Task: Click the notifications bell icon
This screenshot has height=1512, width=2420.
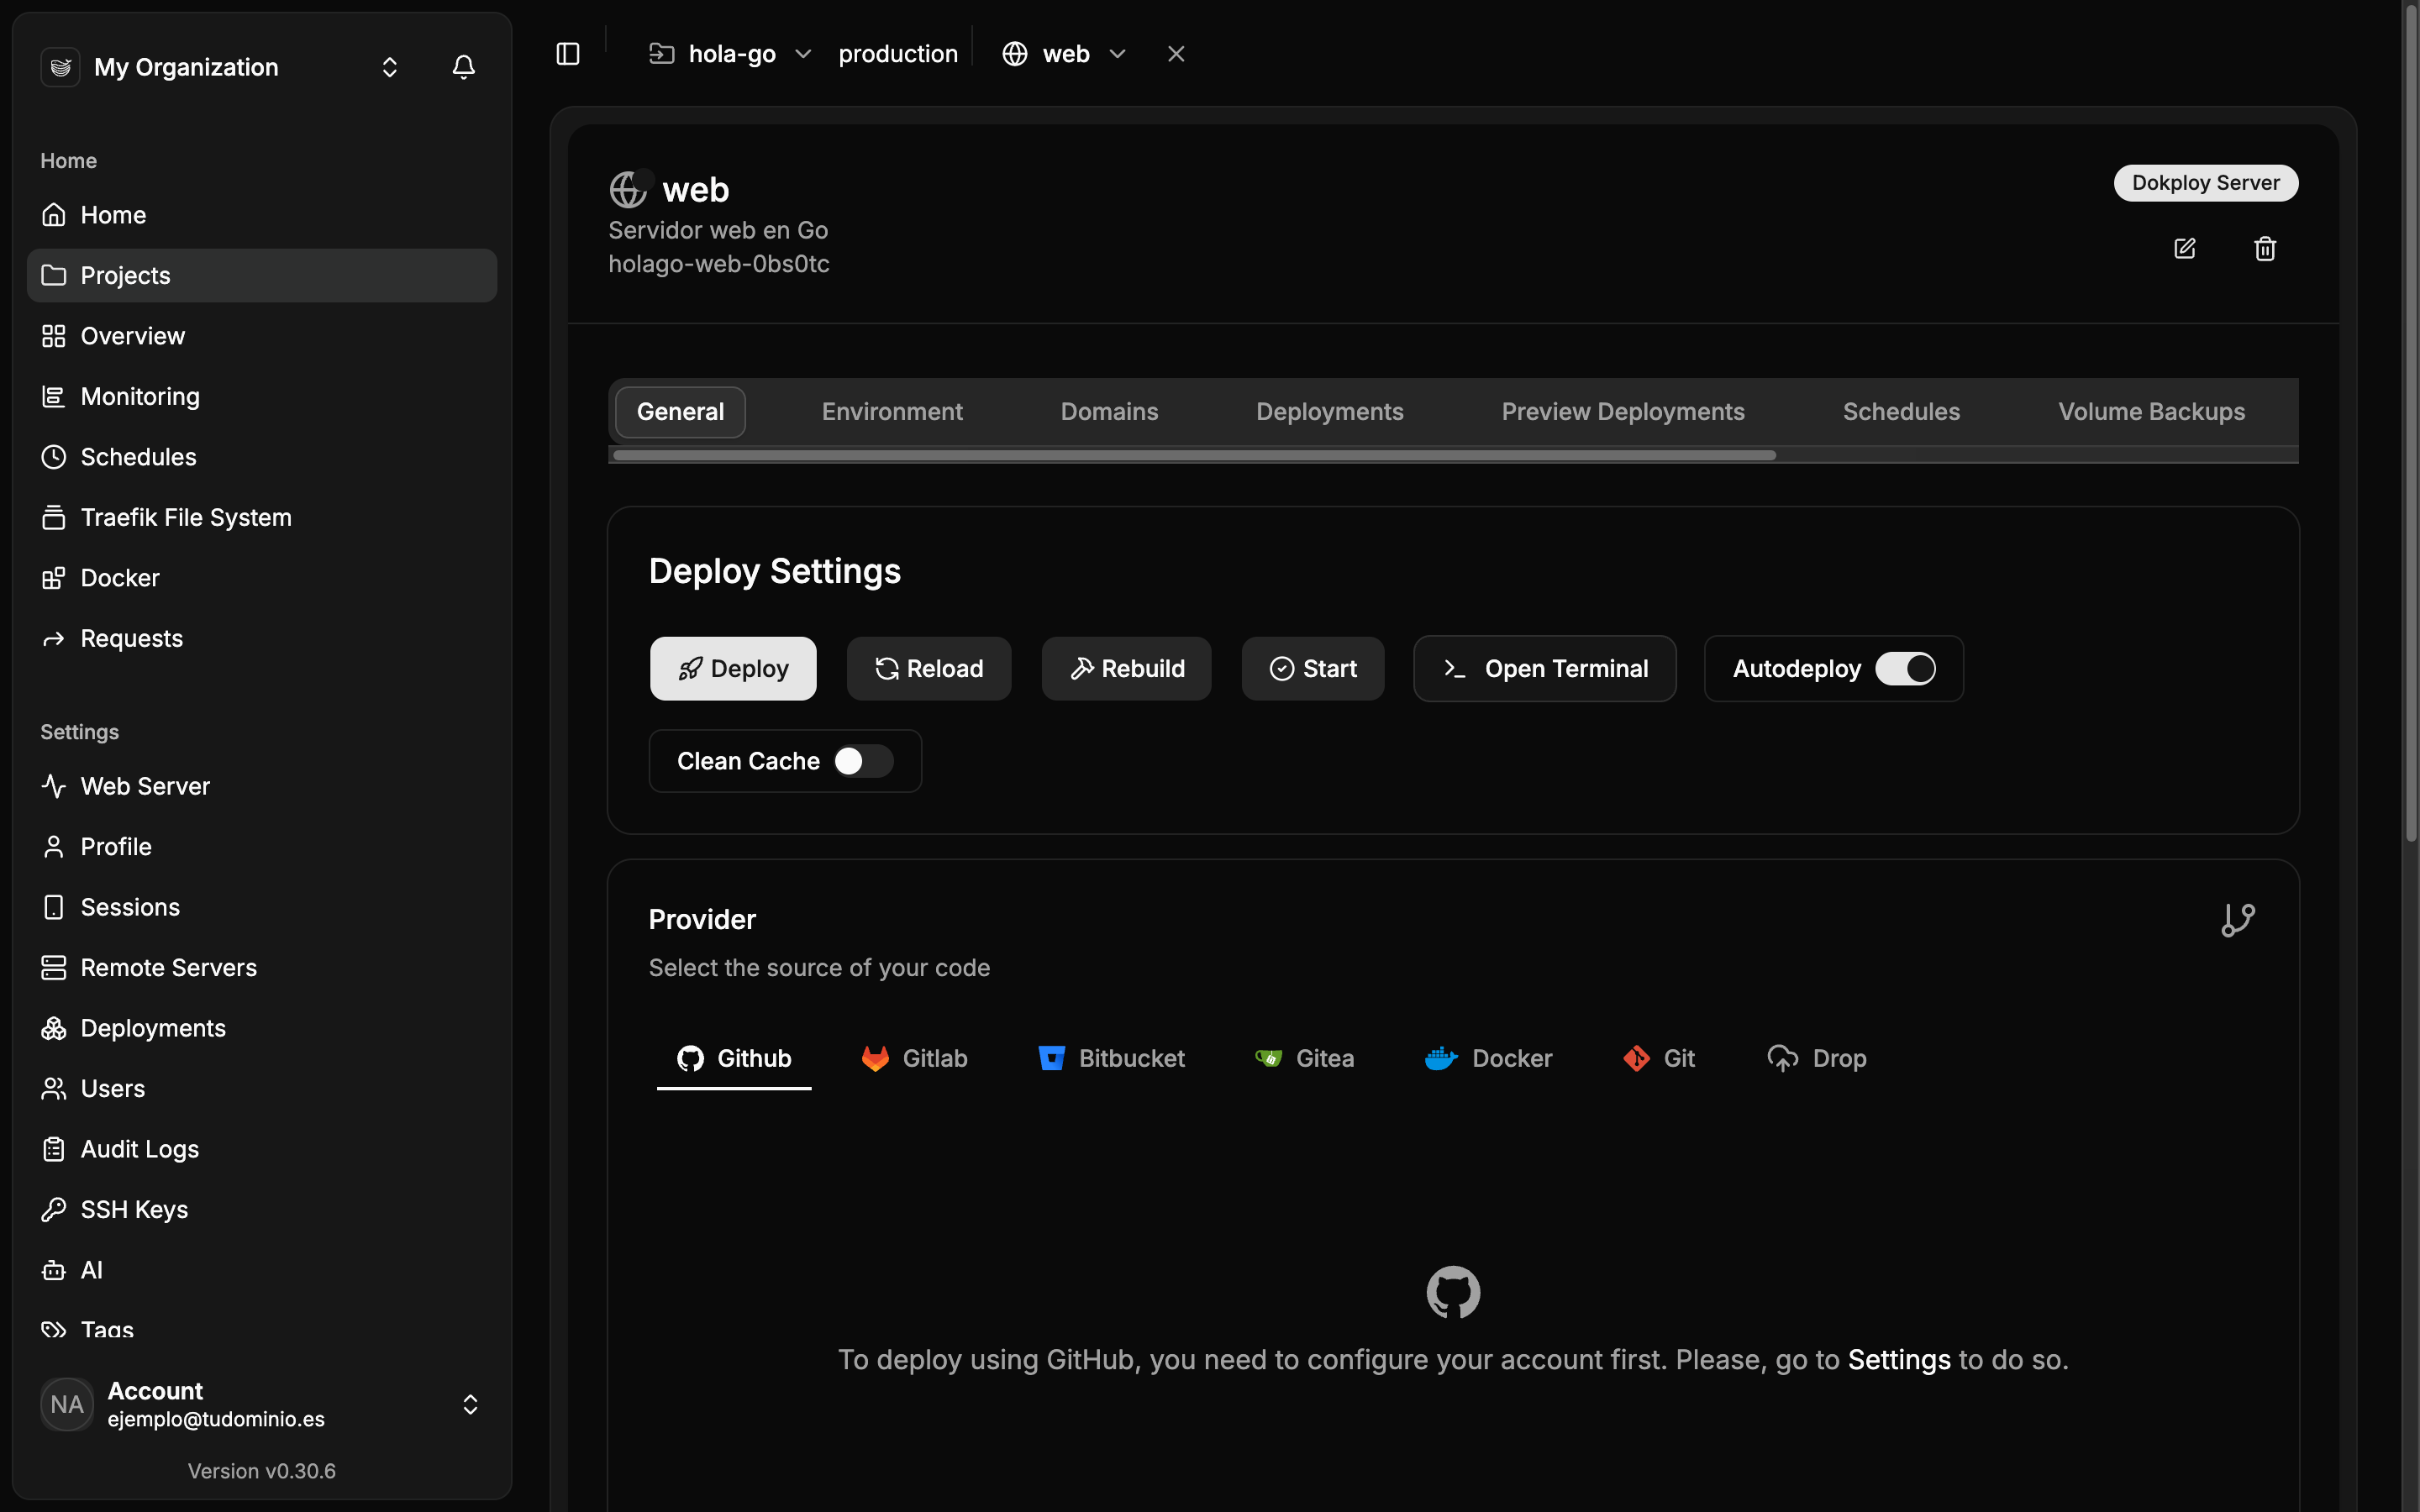Action: coord(463,67)
